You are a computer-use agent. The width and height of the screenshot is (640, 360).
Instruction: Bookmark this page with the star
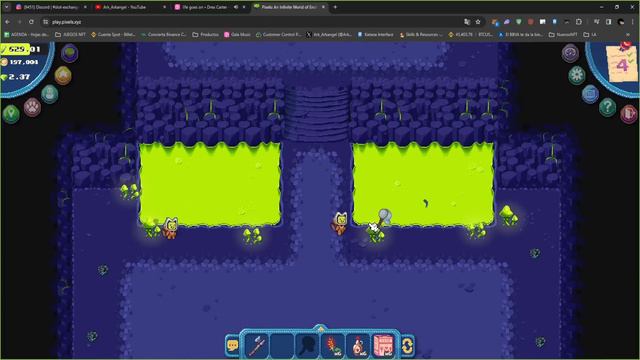click(478, 22)
